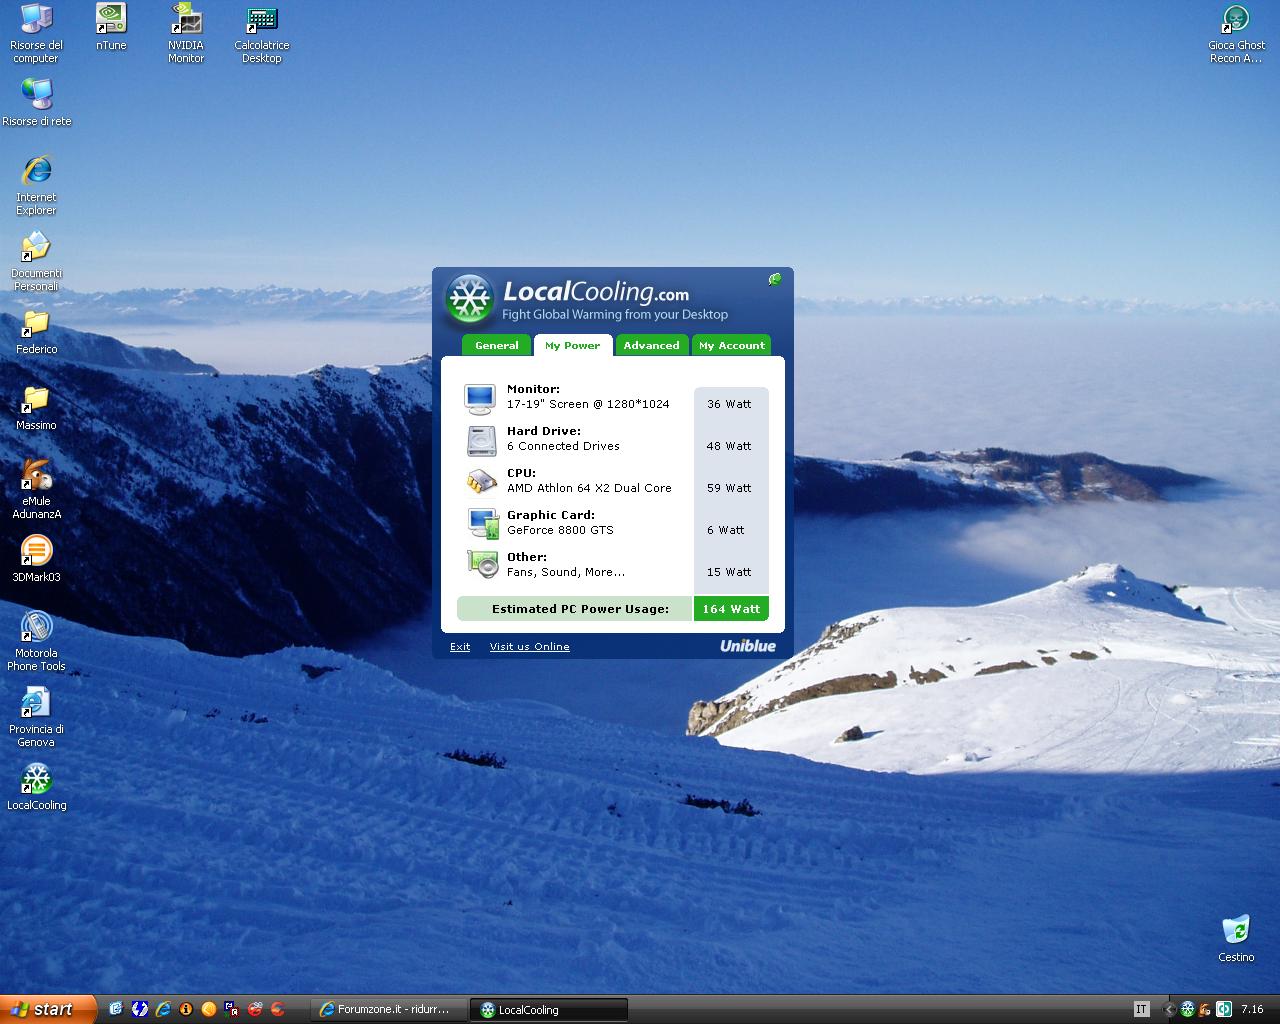
Task: Click Estimated PC Power Usage label
Action: coord(580,608)
